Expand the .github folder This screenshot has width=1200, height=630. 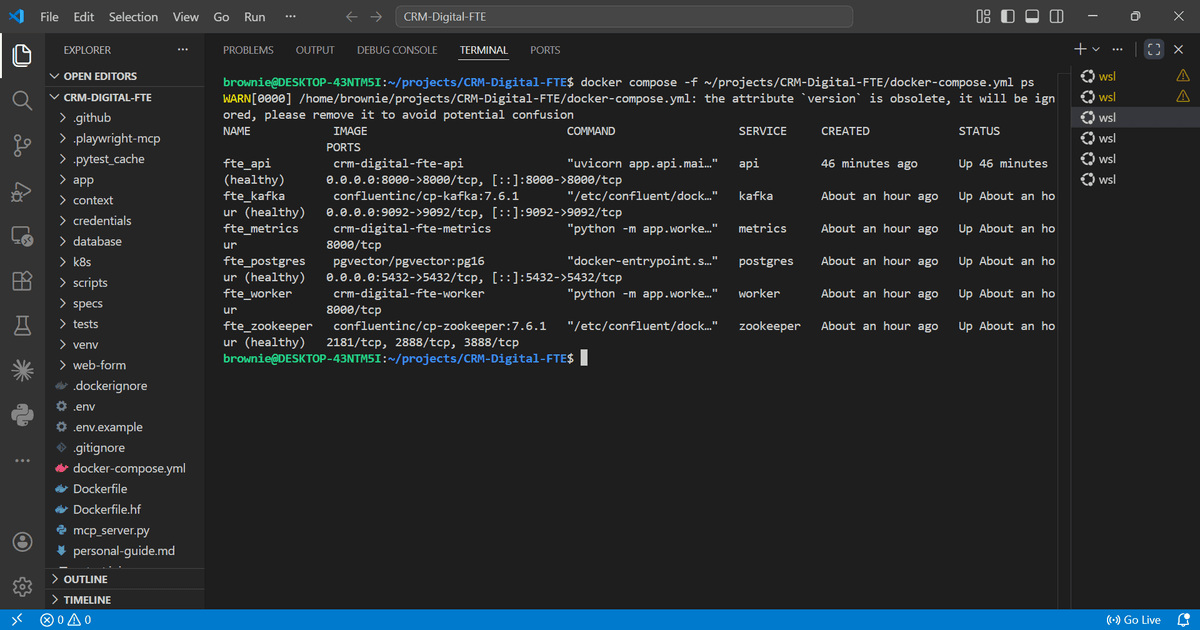click(x=90, y=117)
